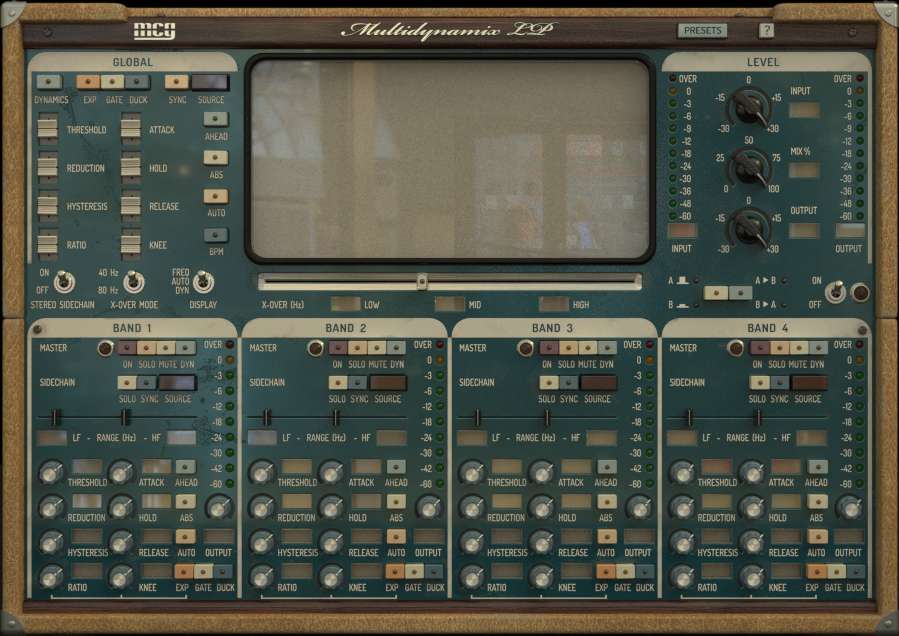Image resolution: width=899 pixels, height=636 pixels.
Task: Adjust the global REDUCTION wheel
Action: (x=48, y=167)
